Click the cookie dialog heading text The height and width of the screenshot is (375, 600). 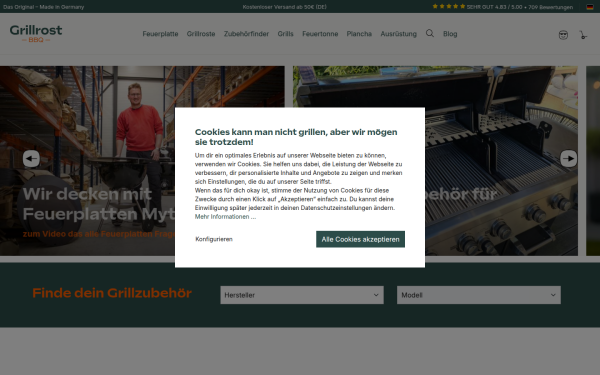coord(296,137)
